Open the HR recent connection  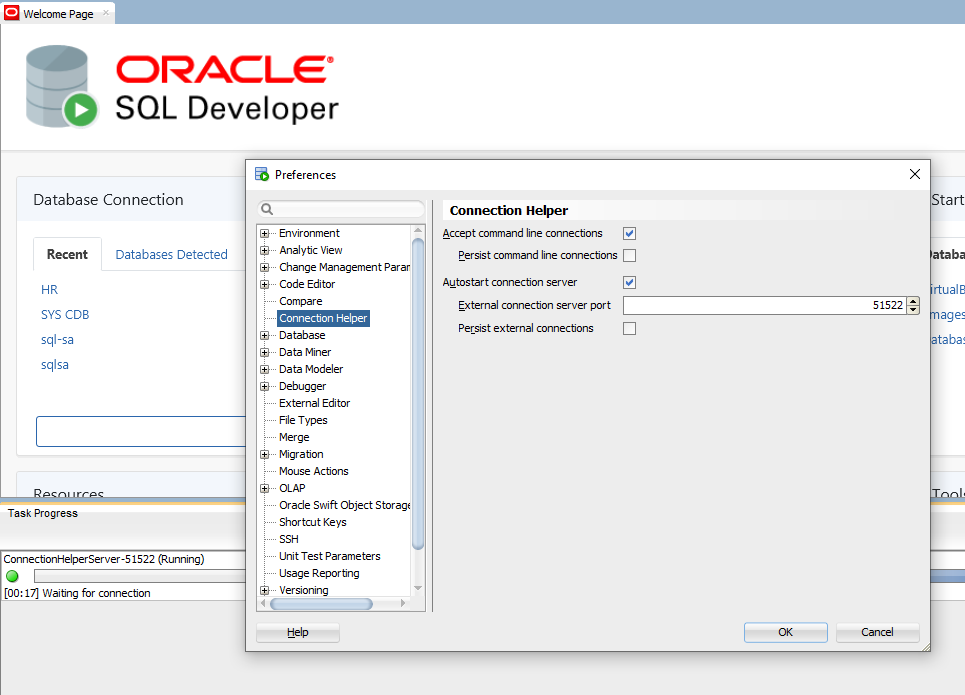click(49, 289)
